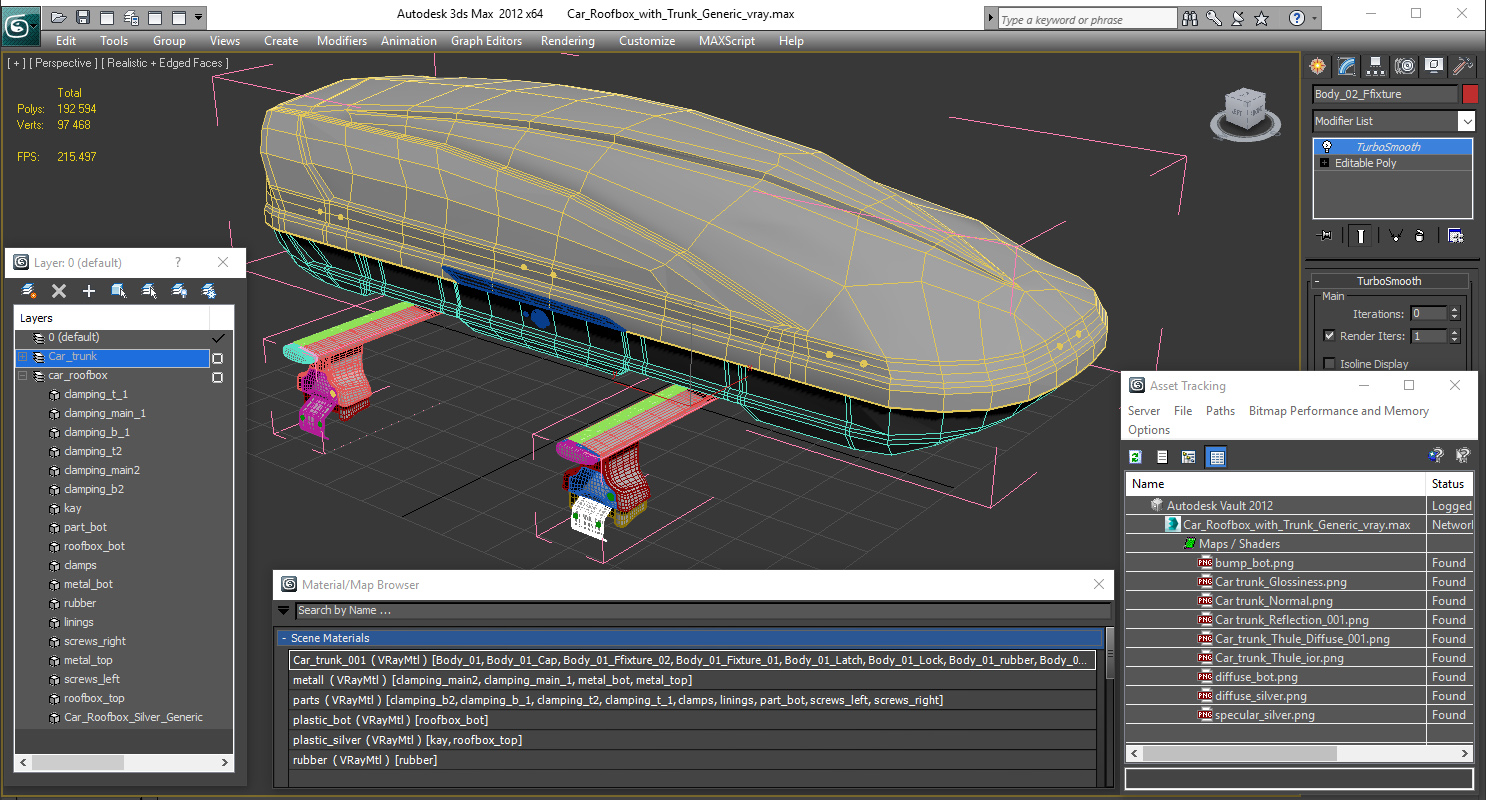
Task: Open the Customize menu
Action: coord(647,41)
